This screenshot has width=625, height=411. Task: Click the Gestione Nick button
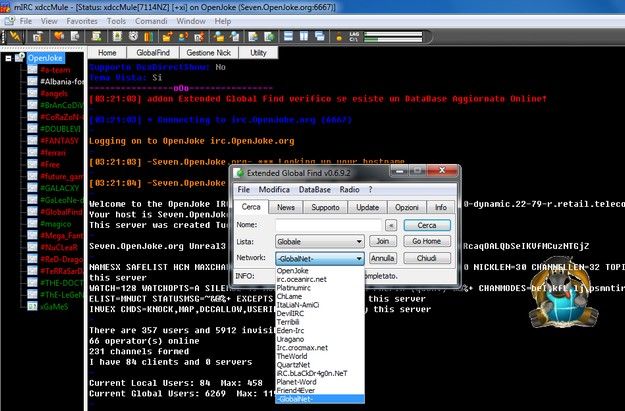[x=208, y=52]
